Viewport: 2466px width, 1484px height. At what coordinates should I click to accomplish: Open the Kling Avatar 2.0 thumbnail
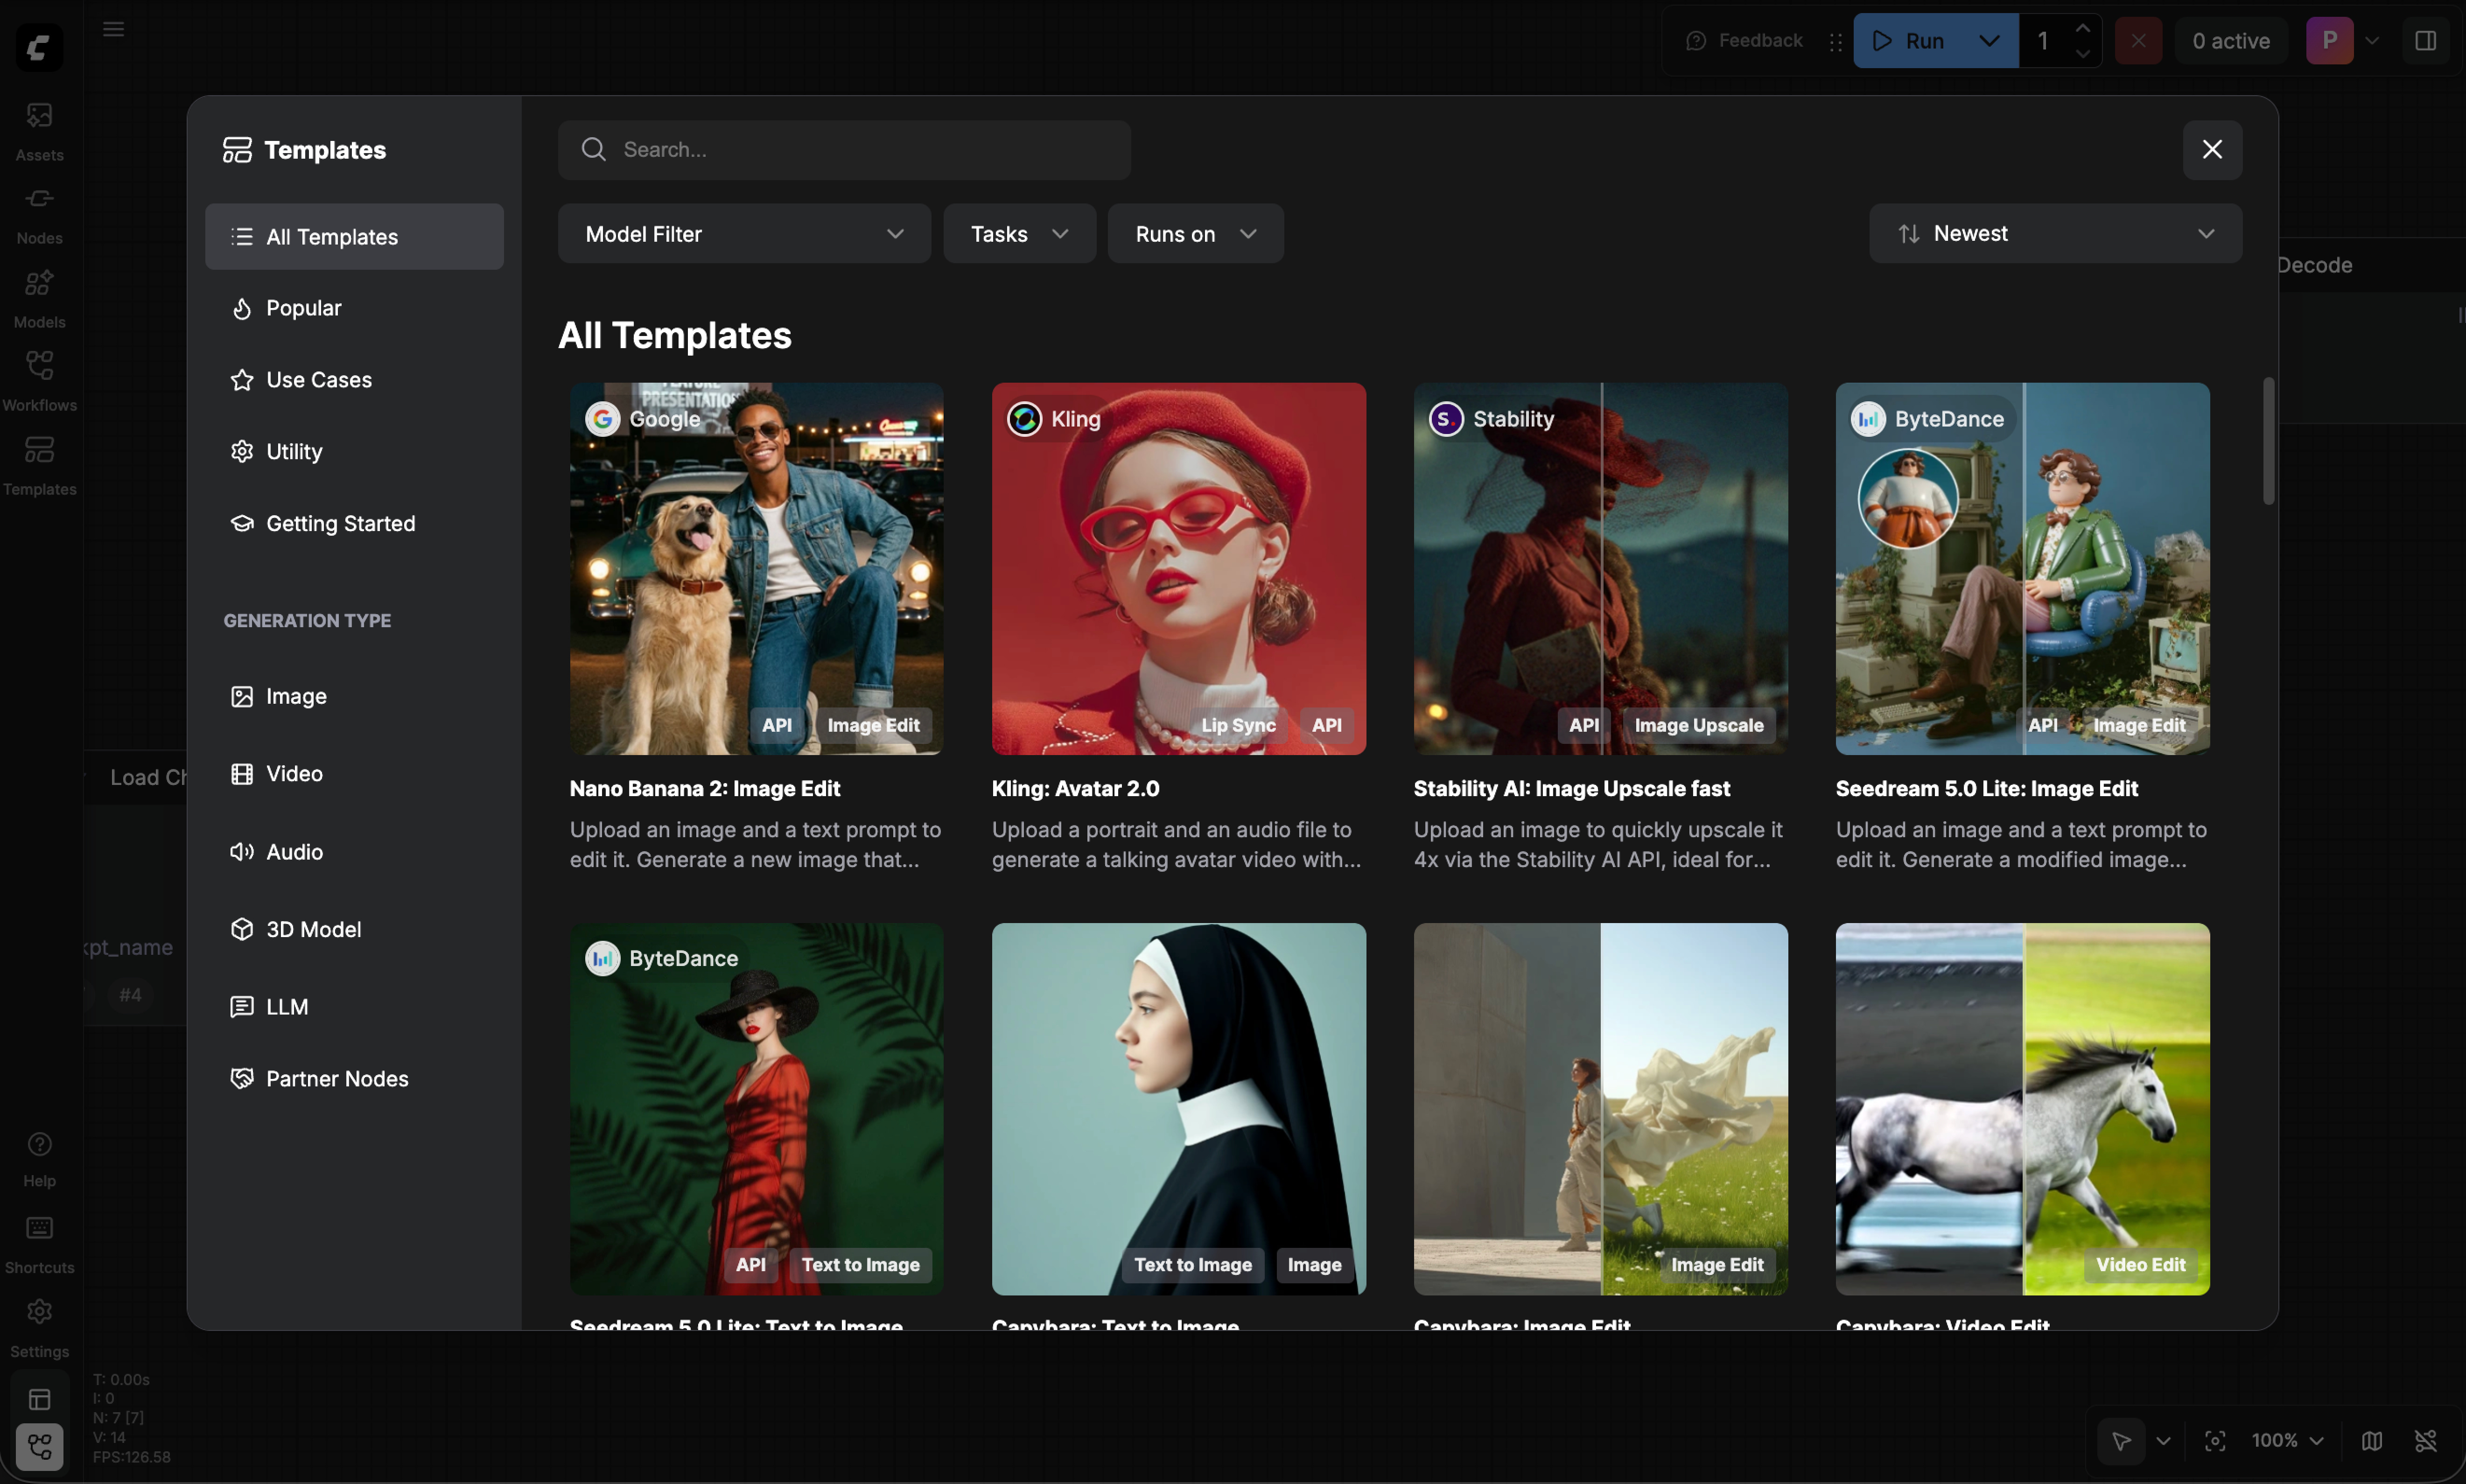(x=1178, y=568)
